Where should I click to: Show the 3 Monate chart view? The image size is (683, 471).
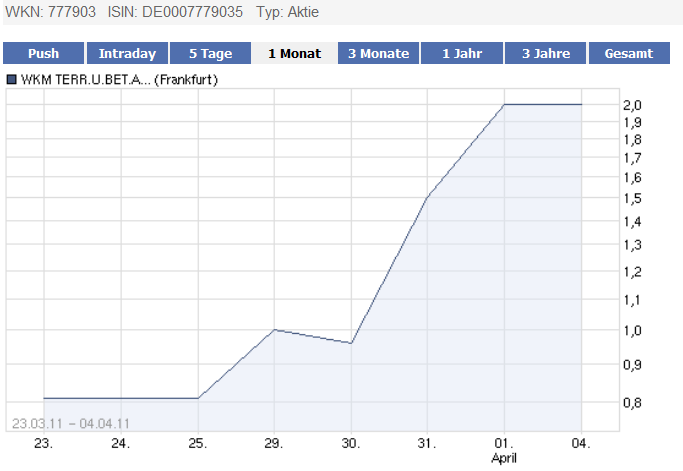click(378, 54)
